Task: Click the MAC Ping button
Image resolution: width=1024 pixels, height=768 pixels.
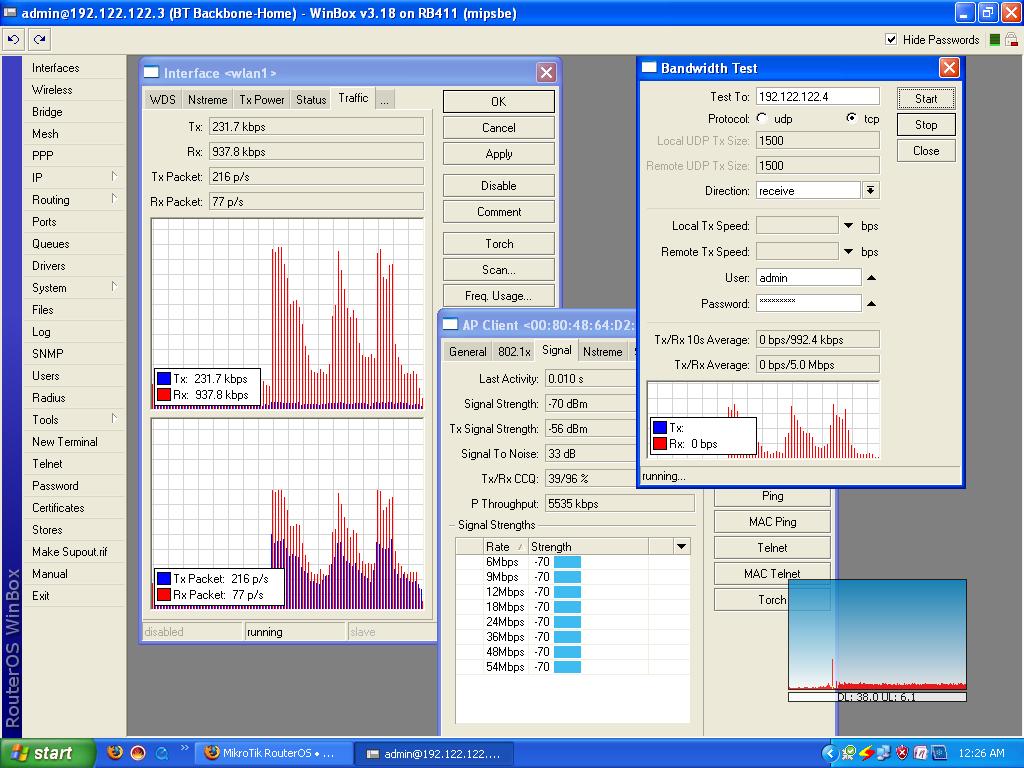Action: 773,522
